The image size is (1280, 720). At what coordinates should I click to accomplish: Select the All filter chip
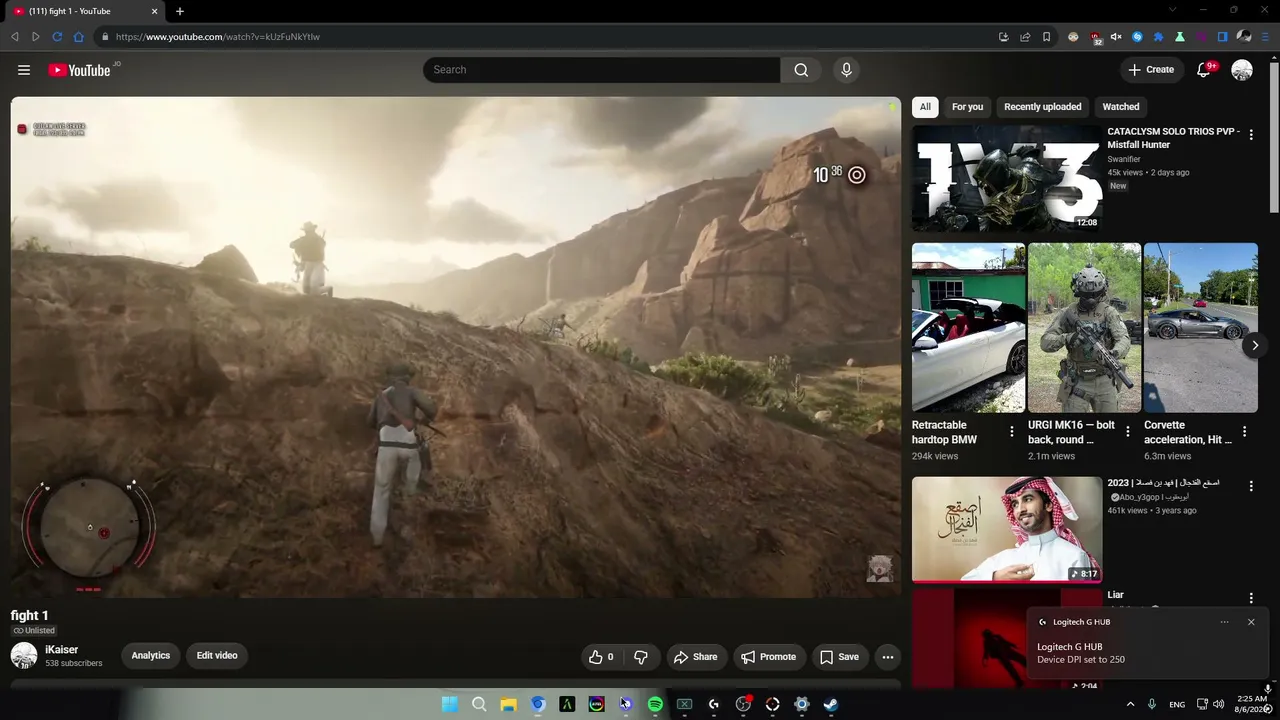click(x=925, y=107)
